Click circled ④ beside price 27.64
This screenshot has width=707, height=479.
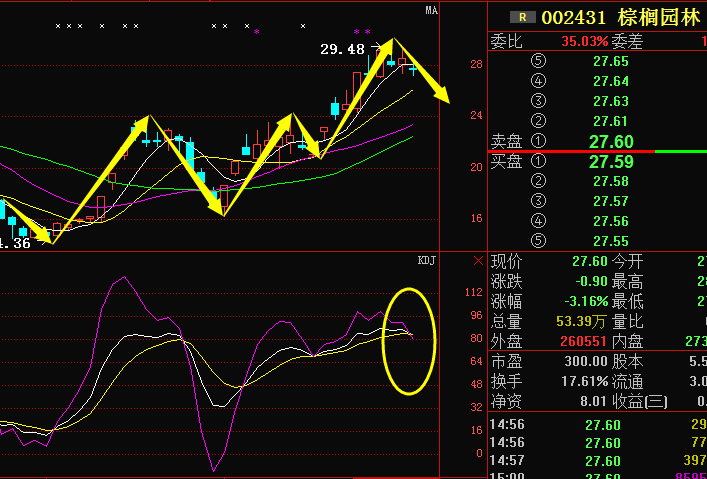538,81
